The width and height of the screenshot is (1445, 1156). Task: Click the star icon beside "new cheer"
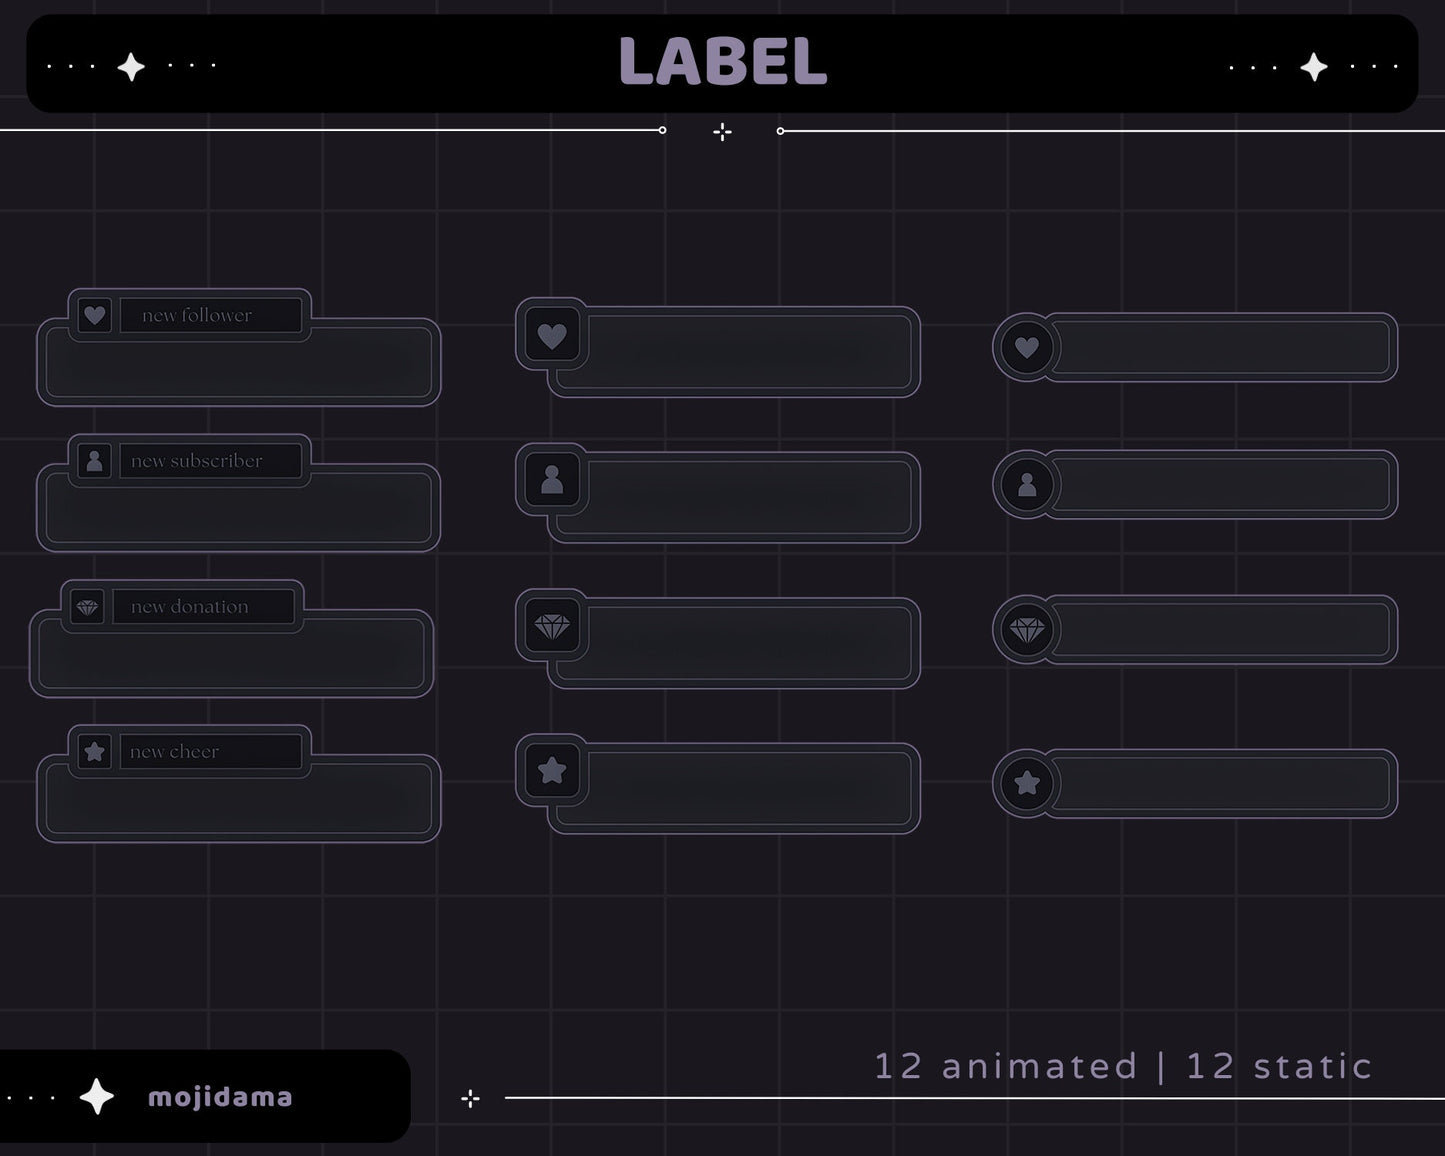point(94,752)
